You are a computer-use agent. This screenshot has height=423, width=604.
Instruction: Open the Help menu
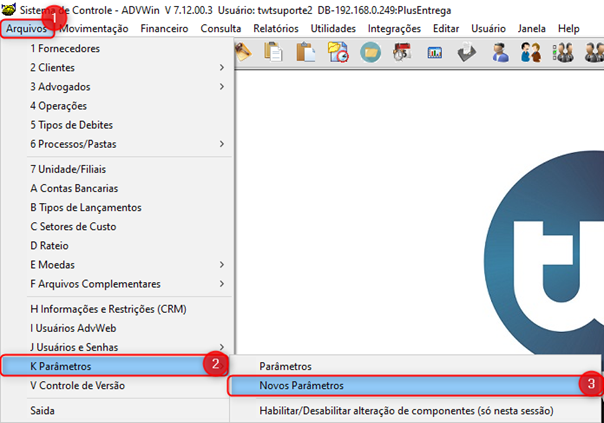(569, 29)
